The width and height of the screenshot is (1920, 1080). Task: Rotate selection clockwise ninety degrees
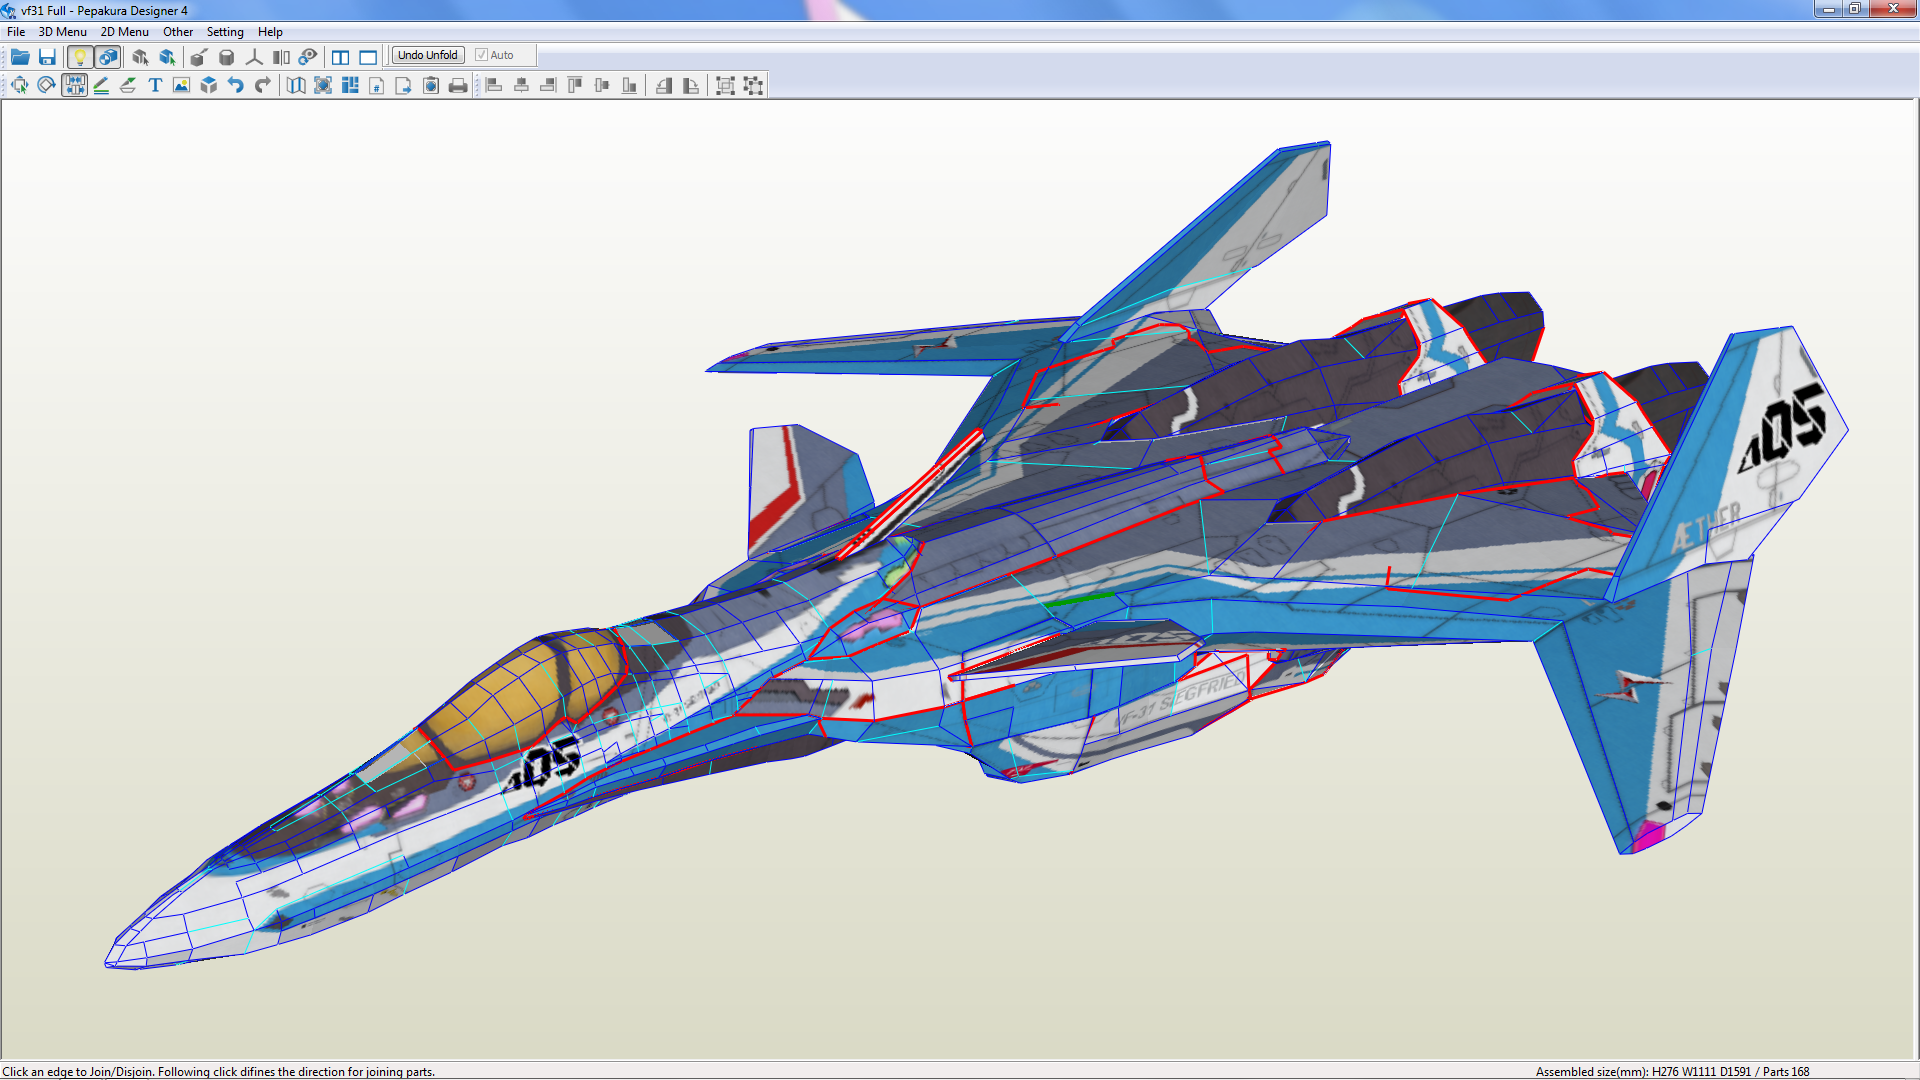pyautogui.click(x=691, y=85)
